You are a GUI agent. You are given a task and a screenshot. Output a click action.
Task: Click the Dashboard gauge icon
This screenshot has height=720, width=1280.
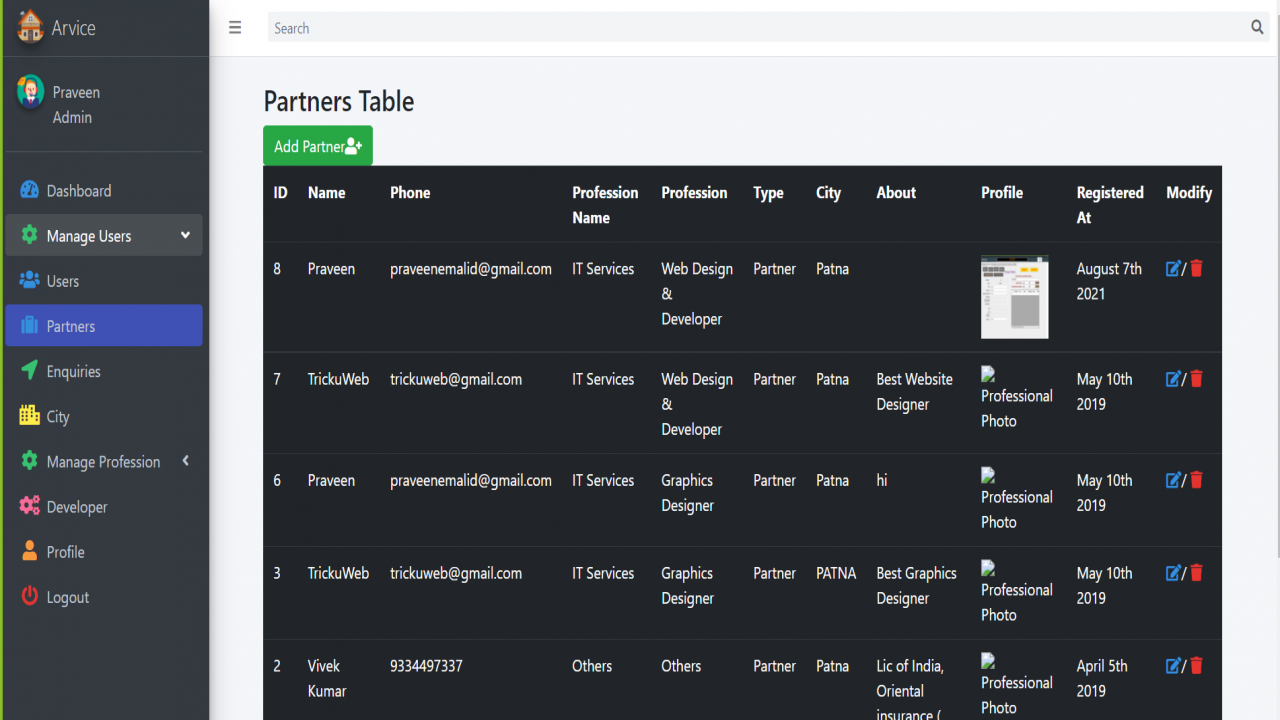(x=29, y=190)
